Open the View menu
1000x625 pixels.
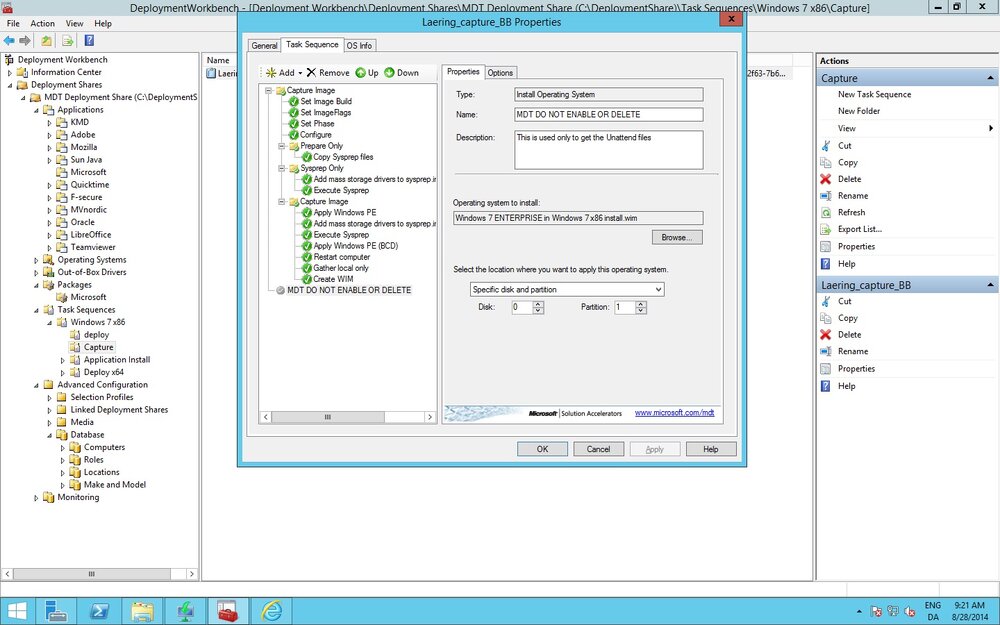coord(75,23)
